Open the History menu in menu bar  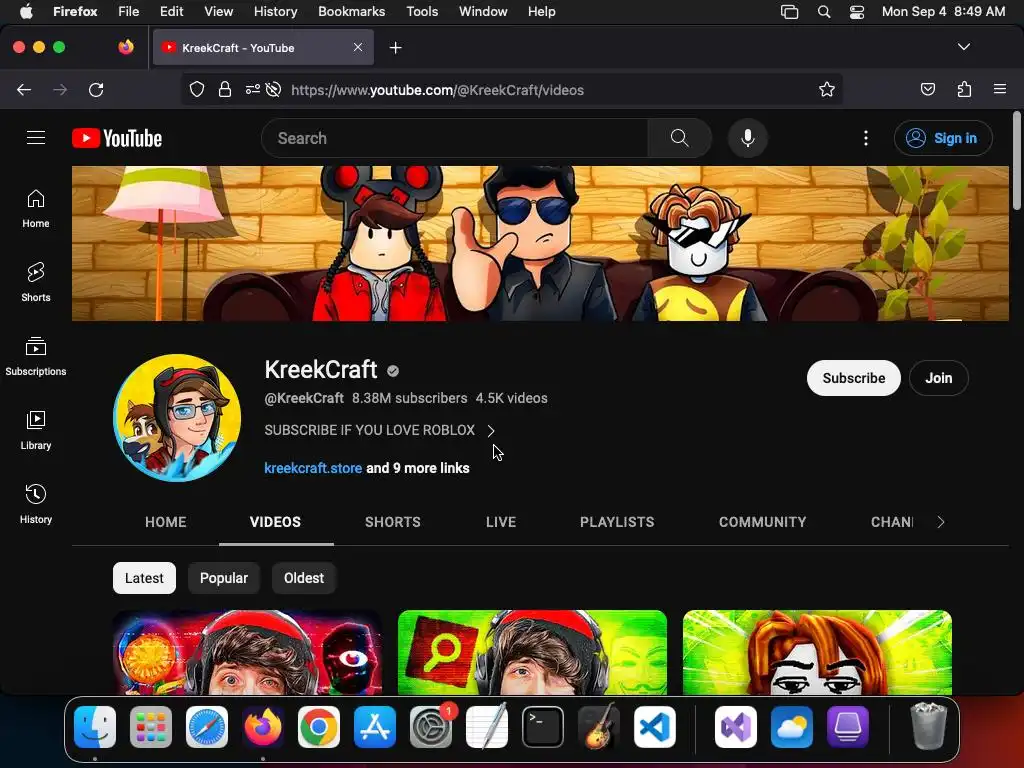[275, 12]
